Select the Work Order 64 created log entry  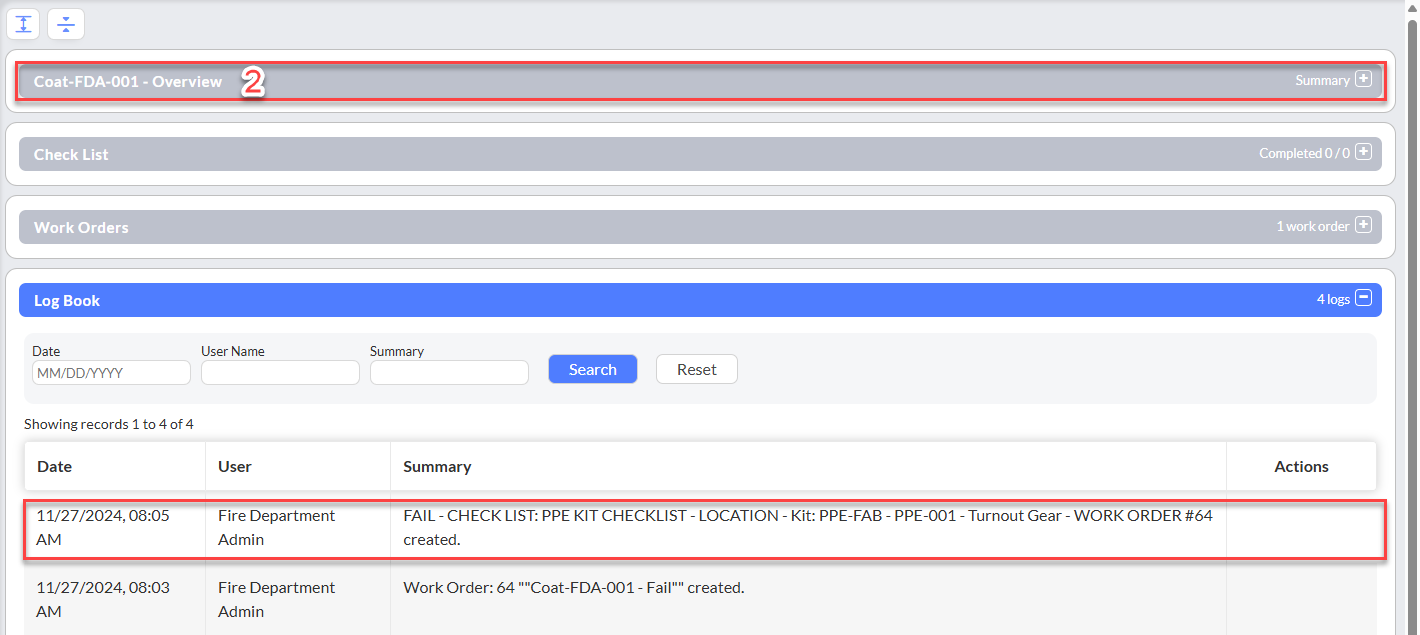click(573, 588)
